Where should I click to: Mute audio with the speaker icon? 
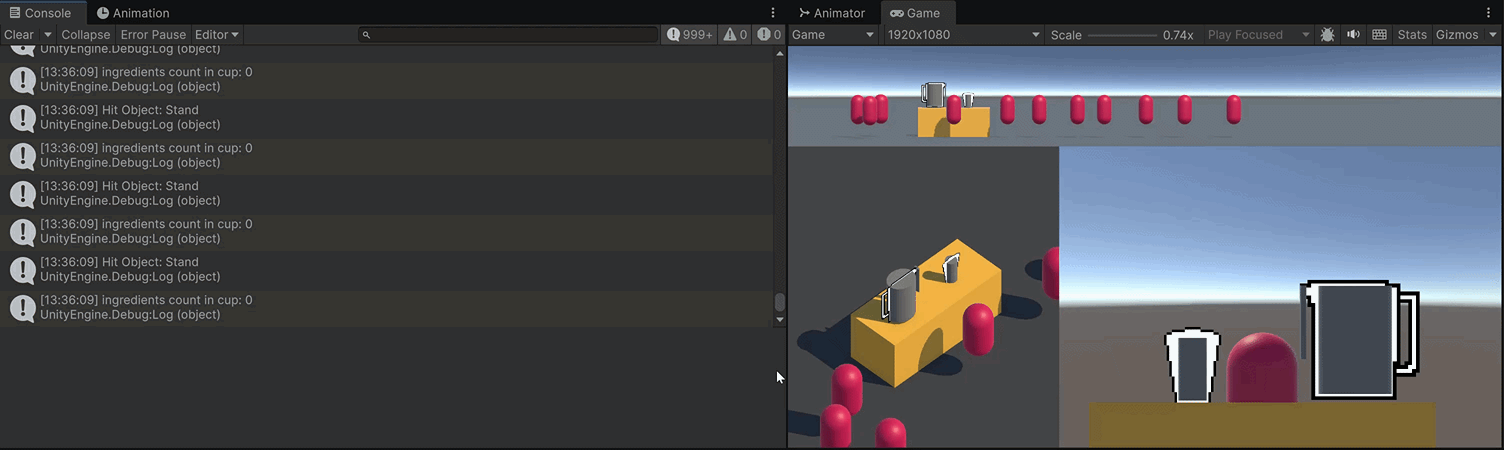point(1353,34)
